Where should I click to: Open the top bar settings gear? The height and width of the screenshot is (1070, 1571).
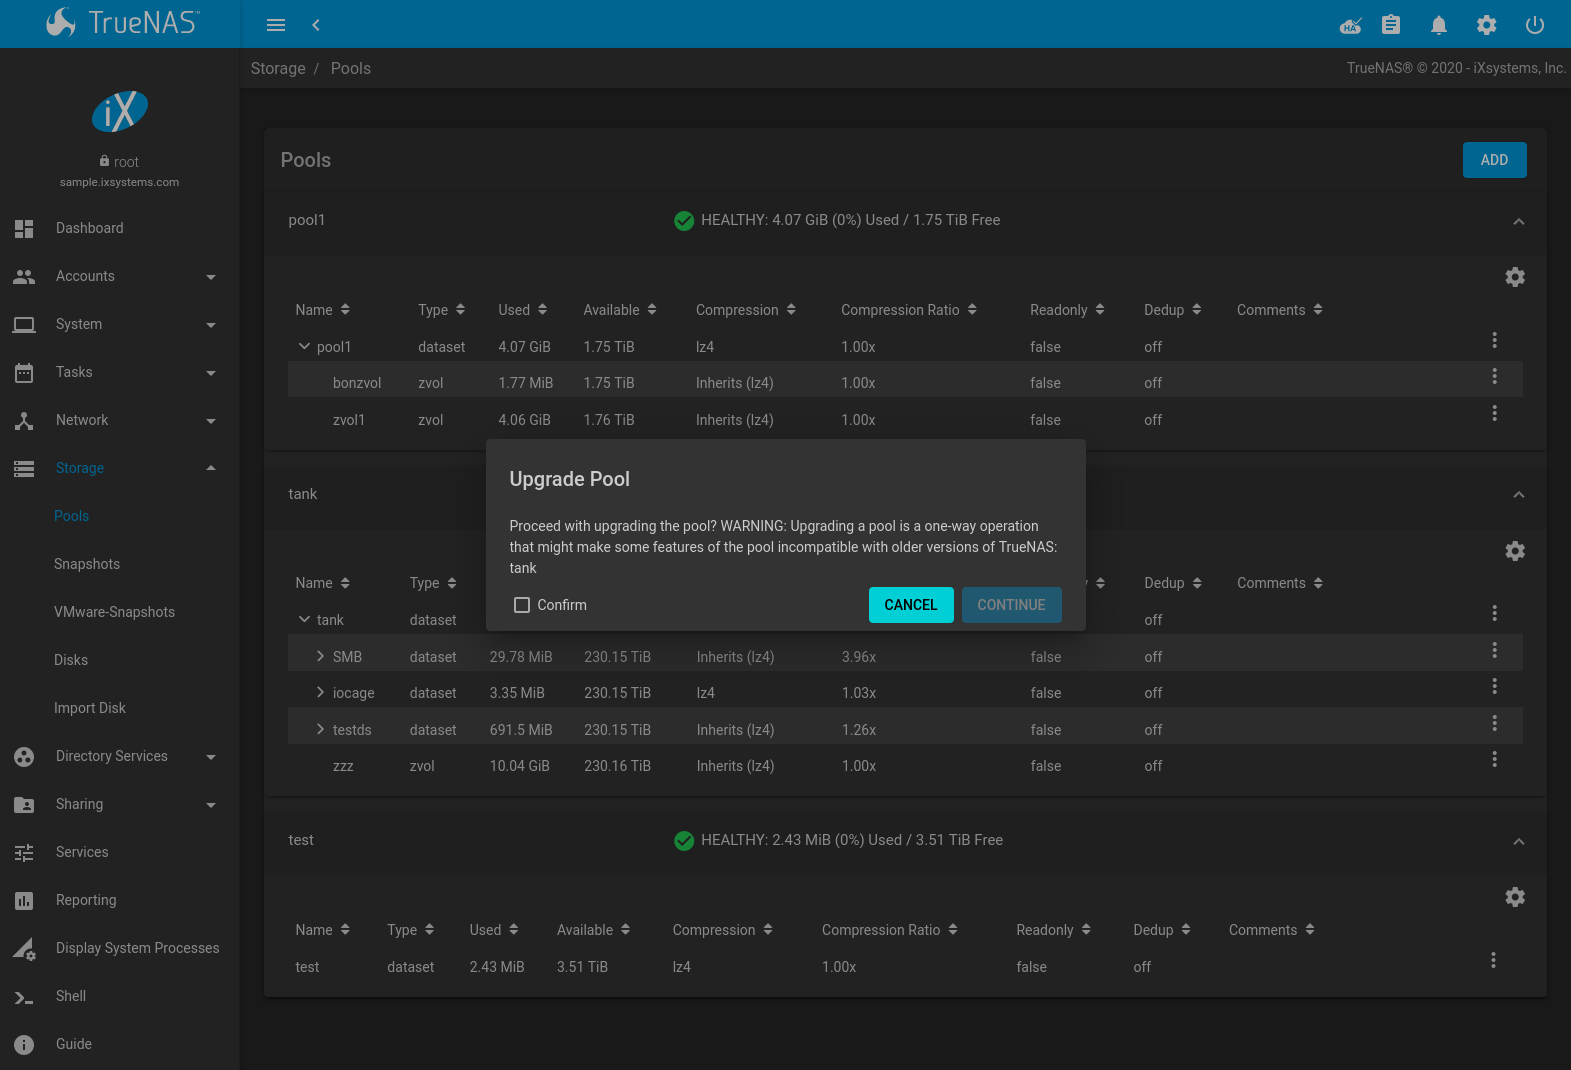point(1487,25)
